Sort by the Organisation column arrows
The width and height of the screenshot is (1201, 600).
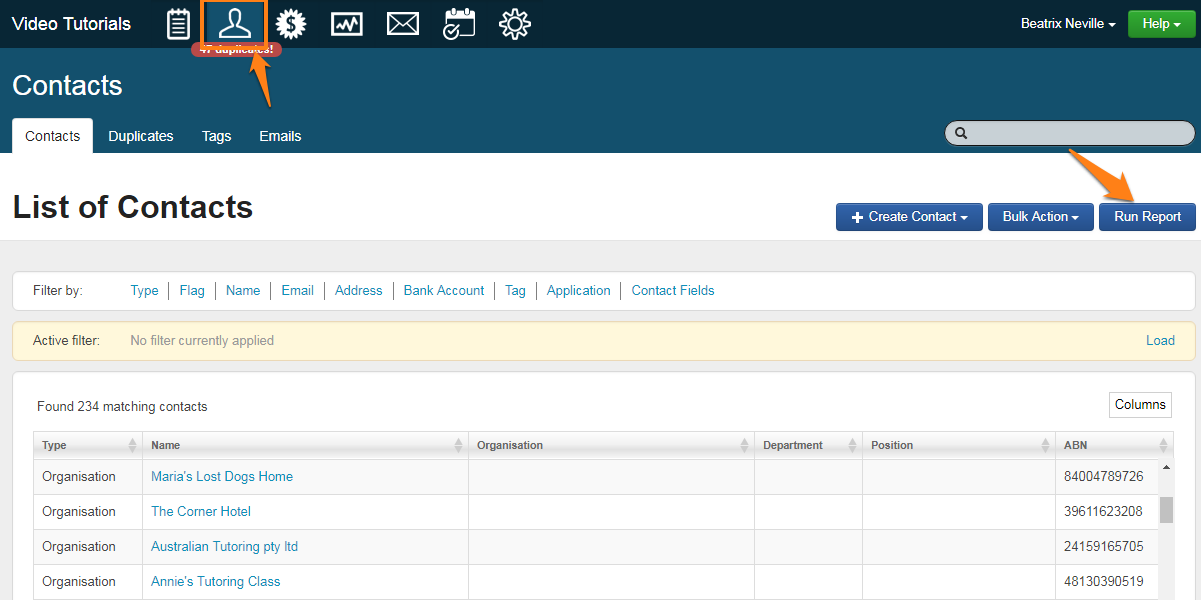pos(744,445)
